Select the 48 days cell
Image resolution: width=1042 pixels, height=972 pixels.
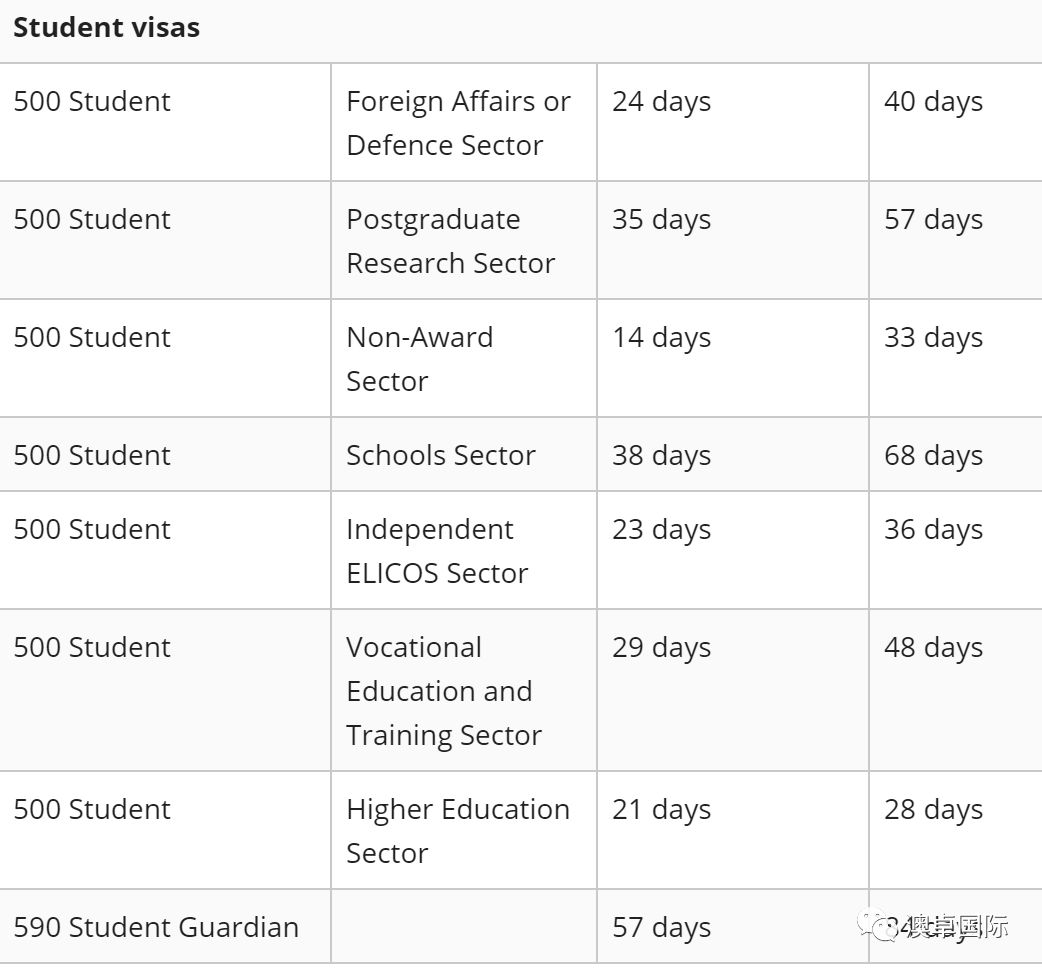pos(933,648)
